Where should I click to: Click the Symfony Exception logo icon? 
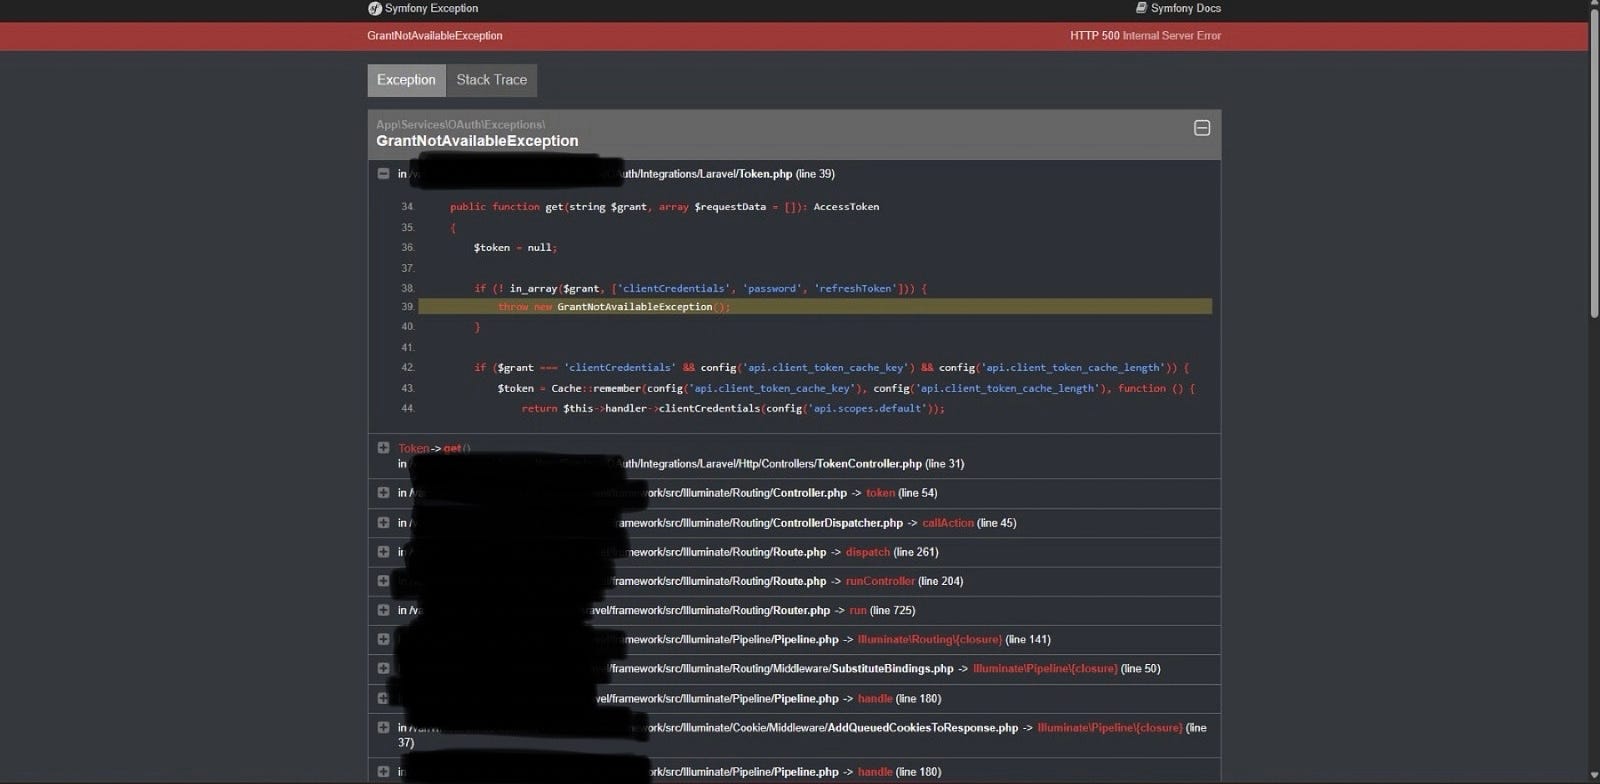point(374,8)
